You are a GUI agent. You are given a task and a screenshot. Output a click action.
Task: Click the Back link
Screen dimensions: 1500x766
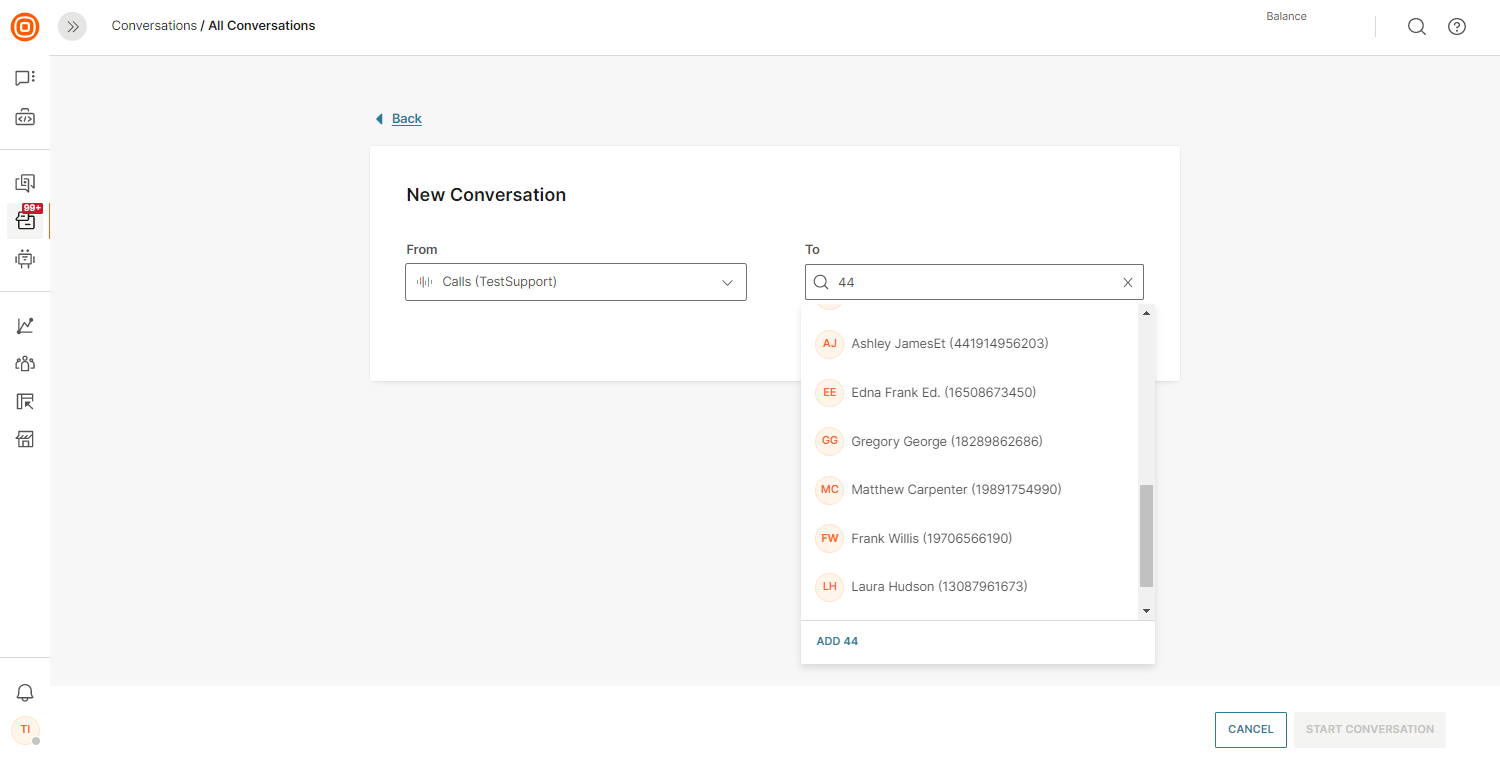tap(406, 119)
